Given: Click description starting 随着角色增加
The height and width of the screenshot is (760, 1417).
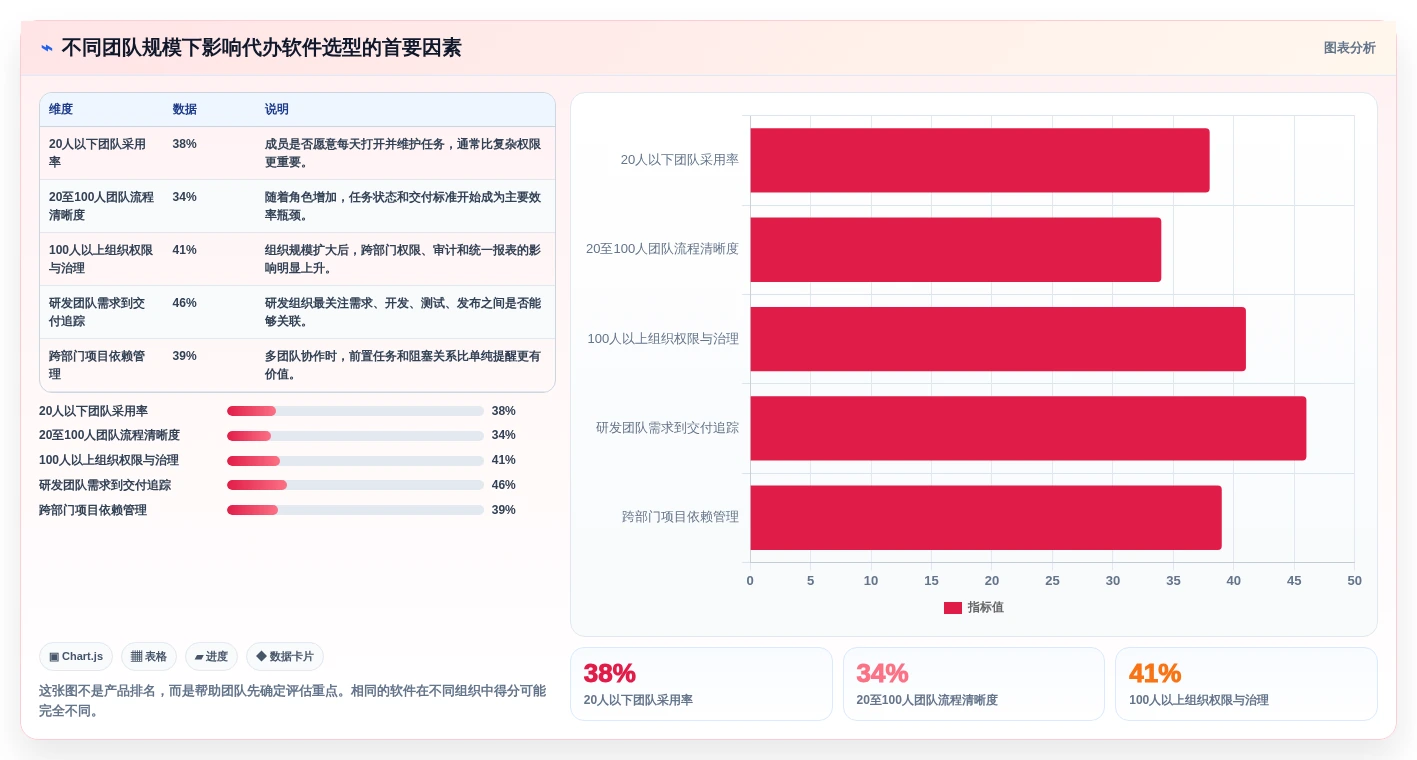Looking at the screenshot, I should (x=403, y=206).
